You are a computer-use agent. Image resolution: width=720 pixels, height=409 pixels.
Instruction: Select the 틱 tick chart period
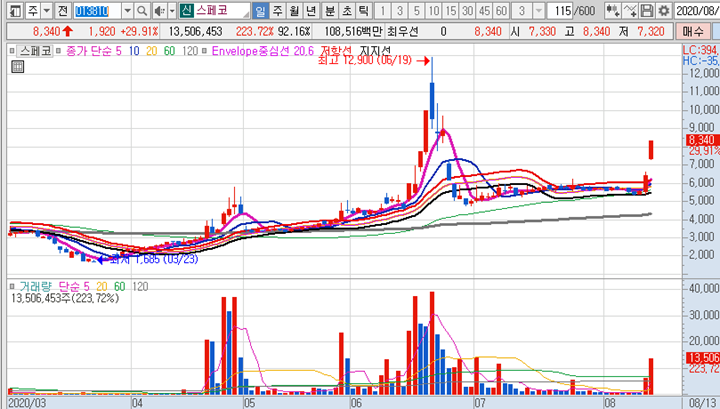coord(364,11)
